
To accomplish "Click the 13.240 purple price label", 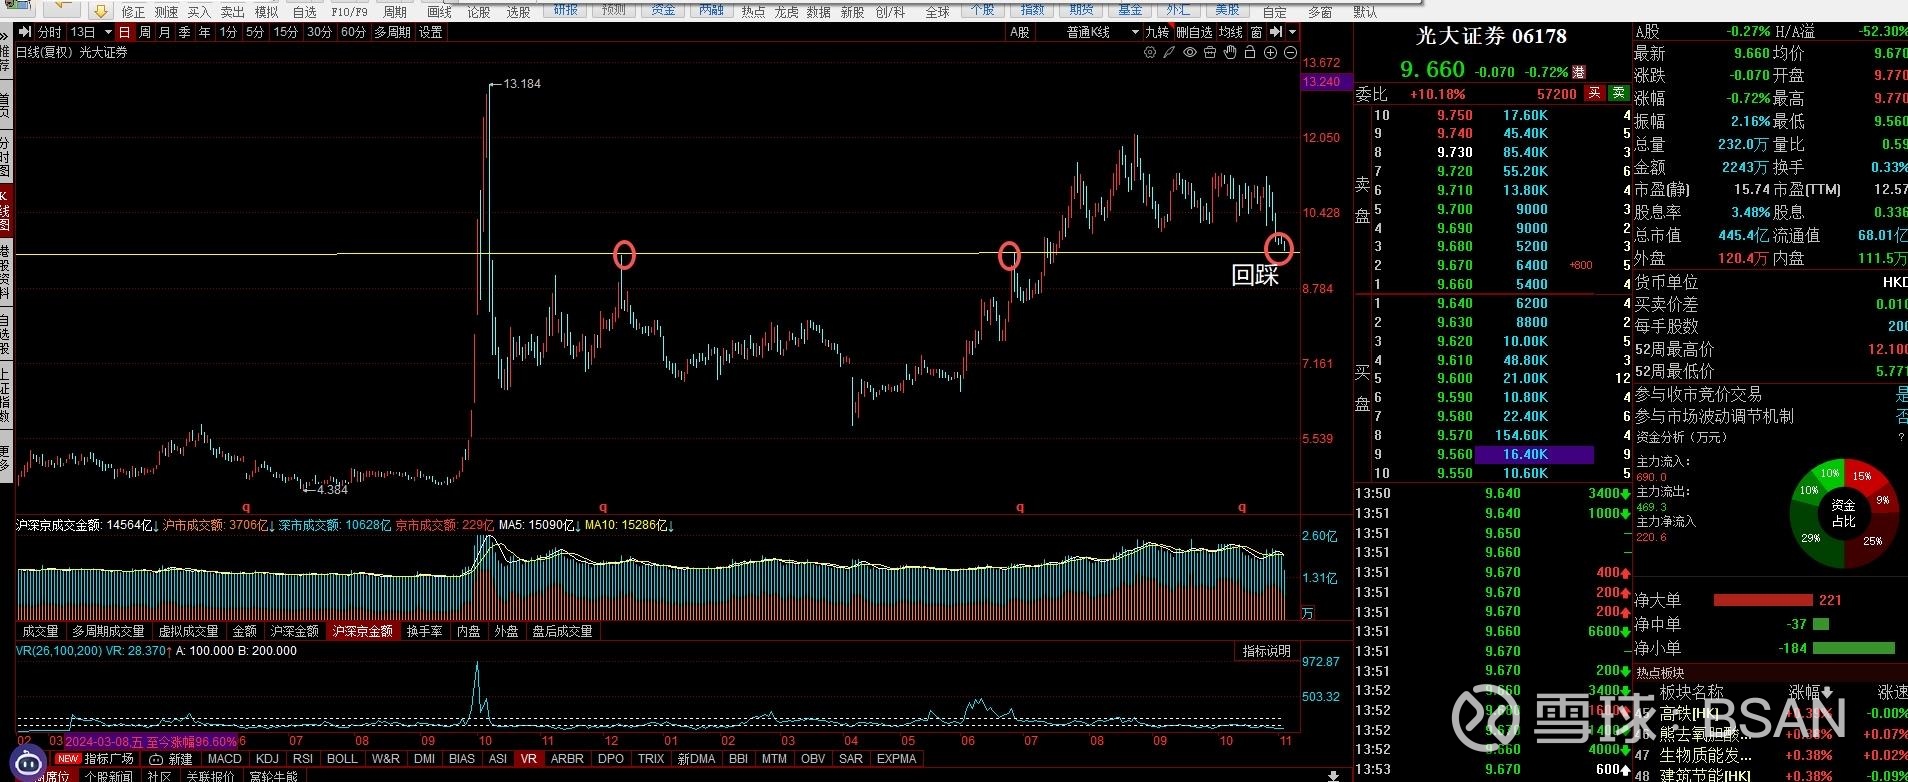I will click(1326, 82).
